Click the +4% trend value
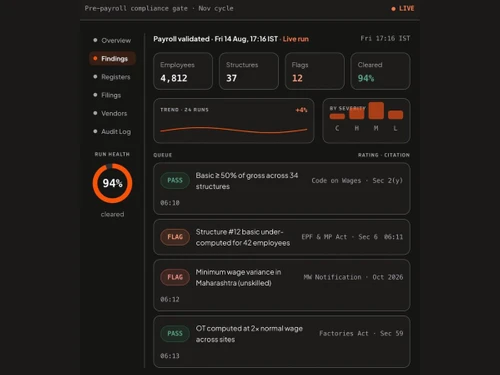Image resolution: width=500 pixels, height=375 pixels. 301,110
